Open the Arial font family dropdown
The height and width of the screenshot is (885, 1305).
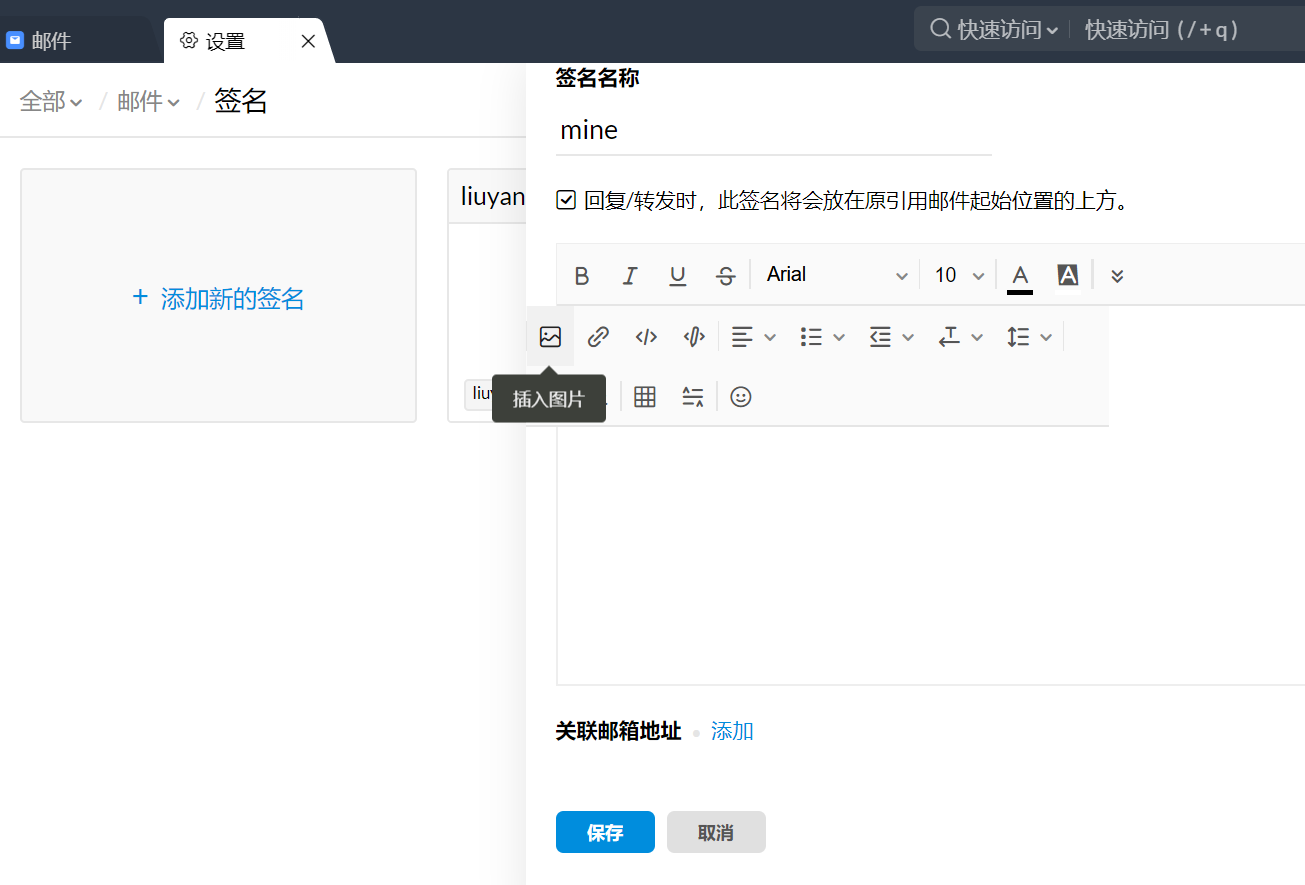click(836, 275)
